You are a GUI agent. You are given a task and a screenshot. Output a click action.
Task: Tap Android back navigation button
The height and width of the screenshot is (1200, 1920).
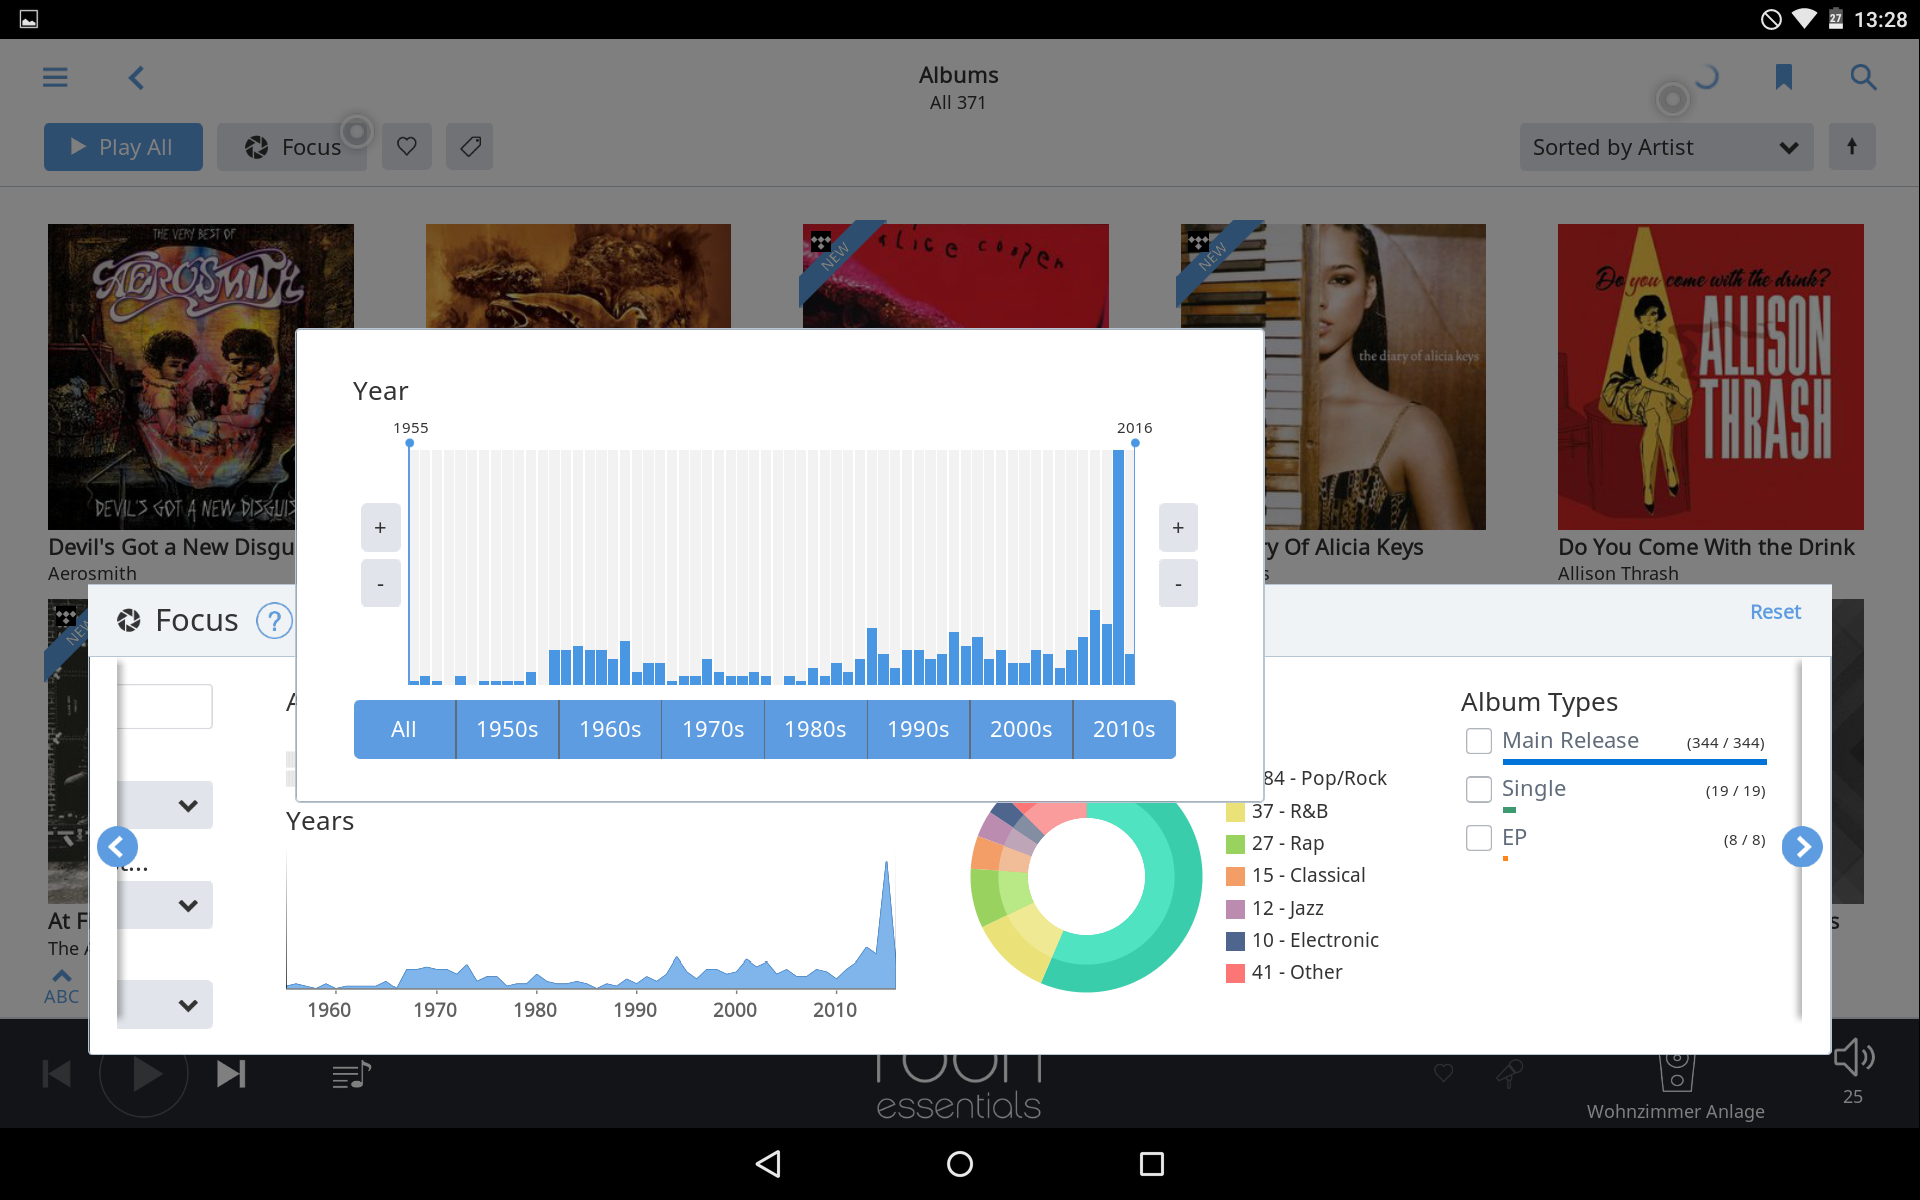click(768, 1163)
